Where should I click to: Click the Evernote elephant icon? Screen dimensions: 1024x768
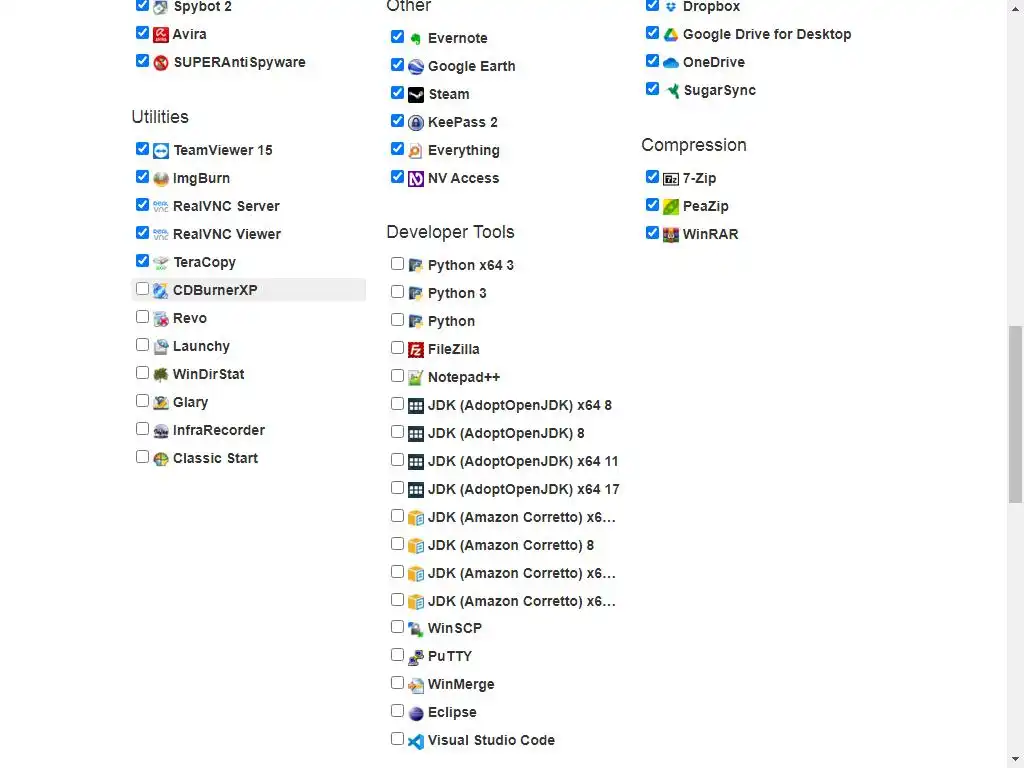coord(416,39)
